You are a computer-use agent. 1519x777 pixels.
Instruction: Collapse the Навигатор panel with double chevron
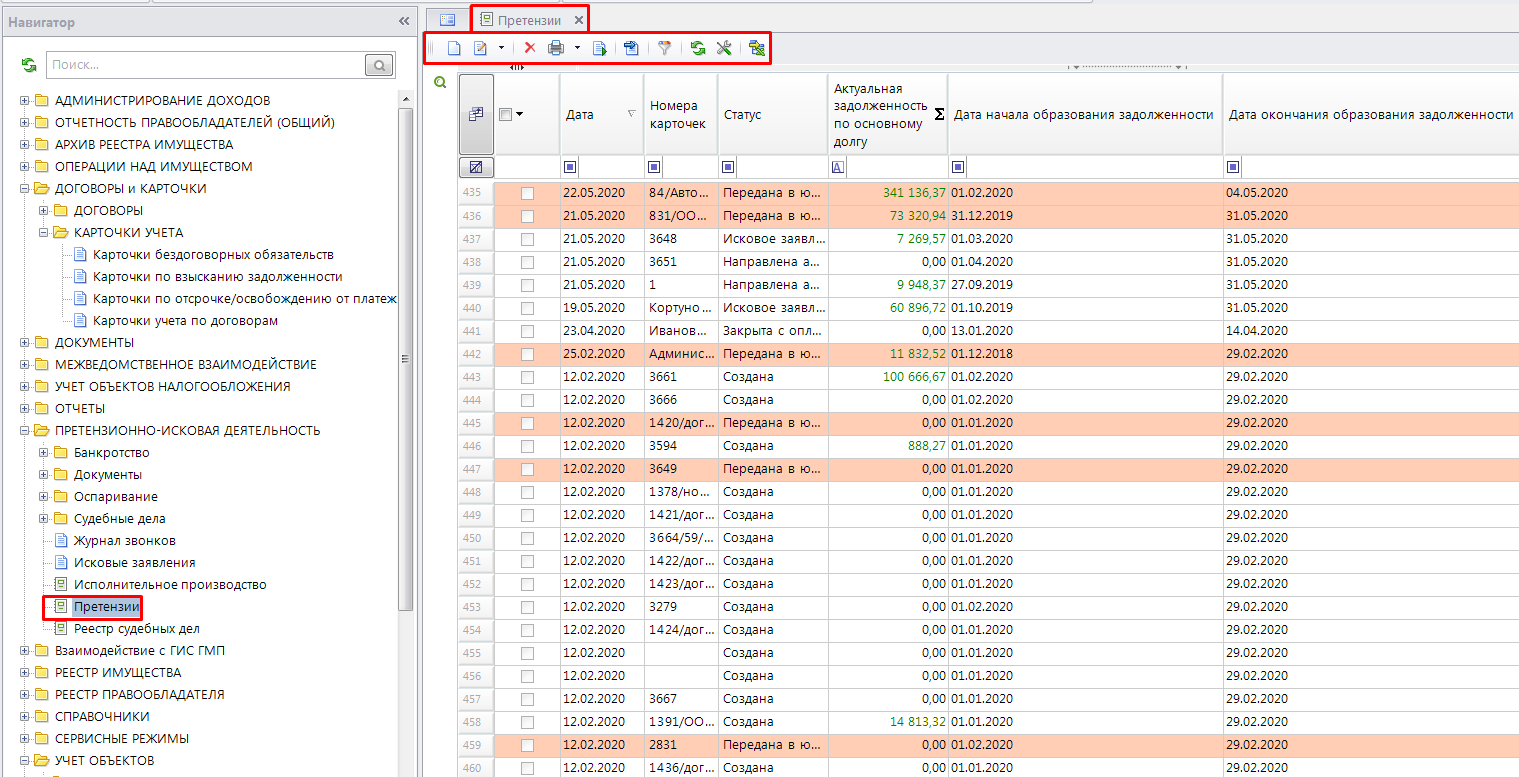click(x=404, y=21)
